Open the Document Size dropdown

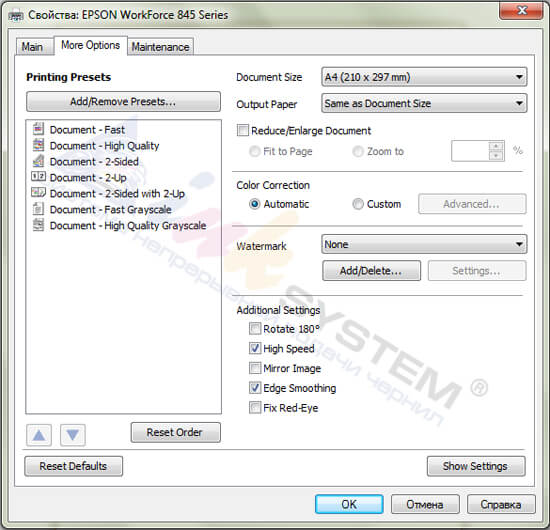[x=424, y=77]
